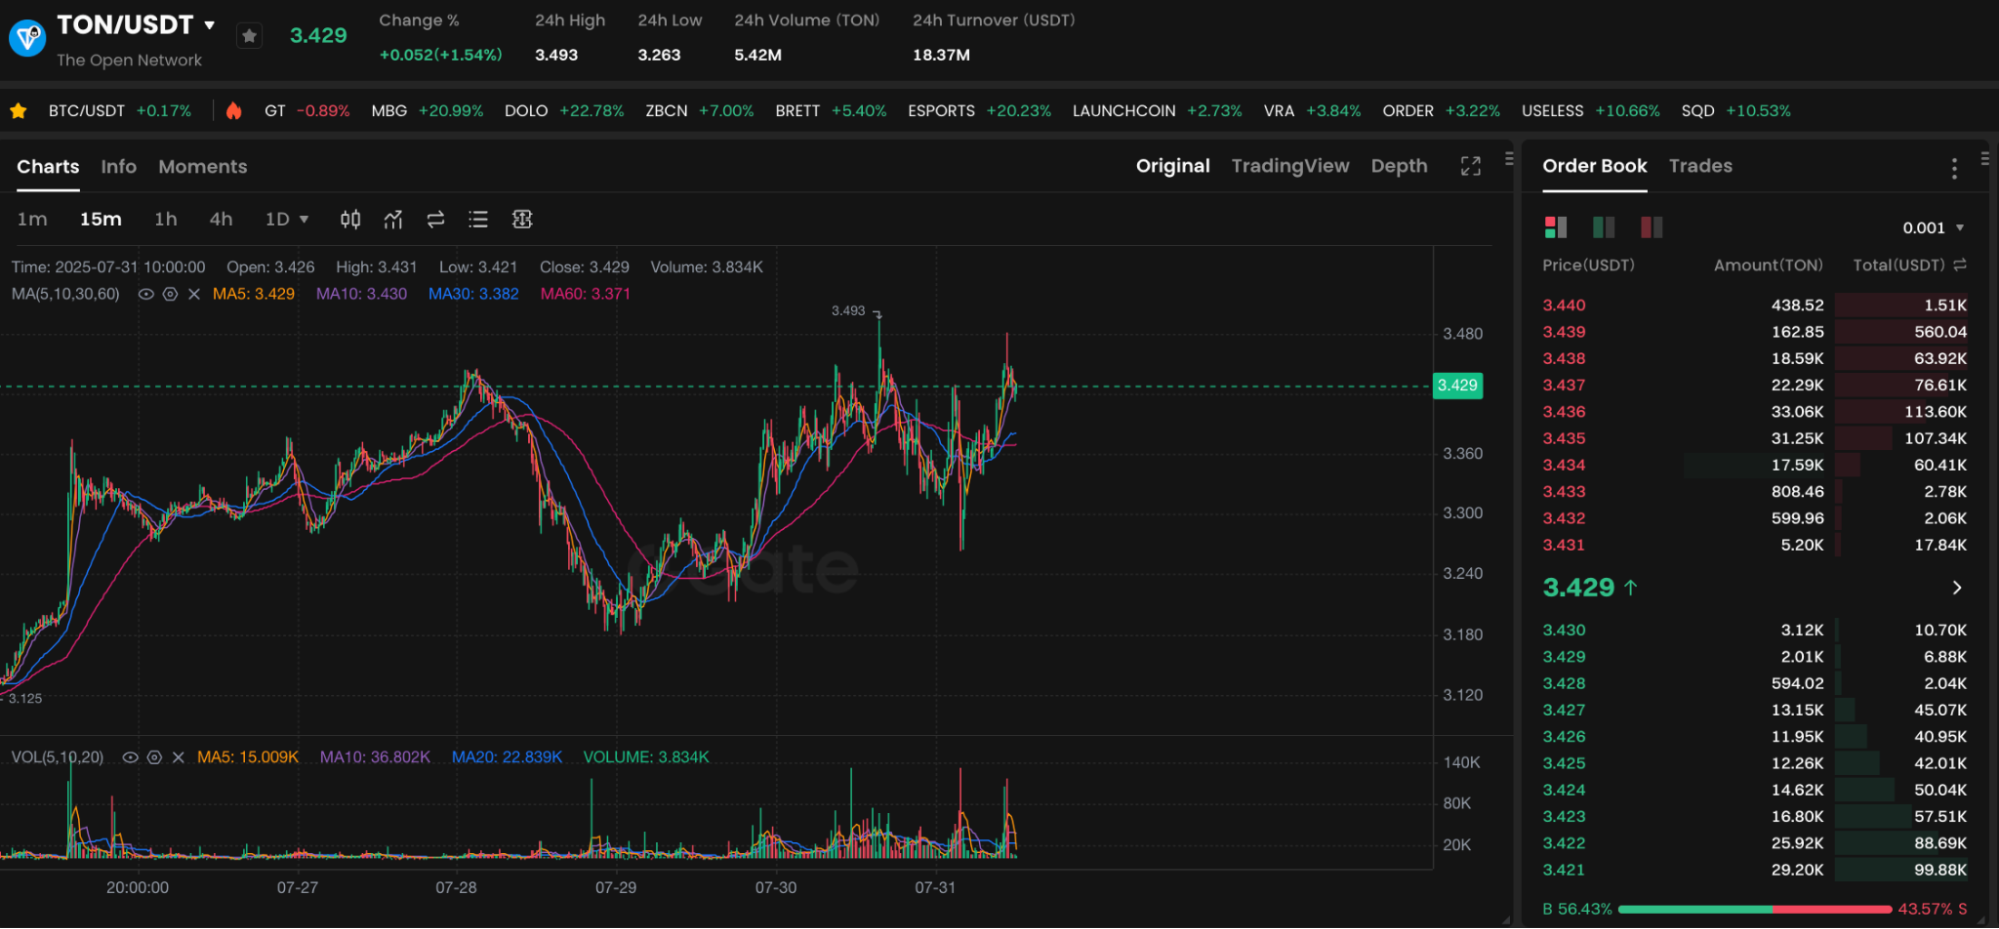Select the ask price 3.431 row
The image size is (1999, 929).
[x=1755, y=545]
